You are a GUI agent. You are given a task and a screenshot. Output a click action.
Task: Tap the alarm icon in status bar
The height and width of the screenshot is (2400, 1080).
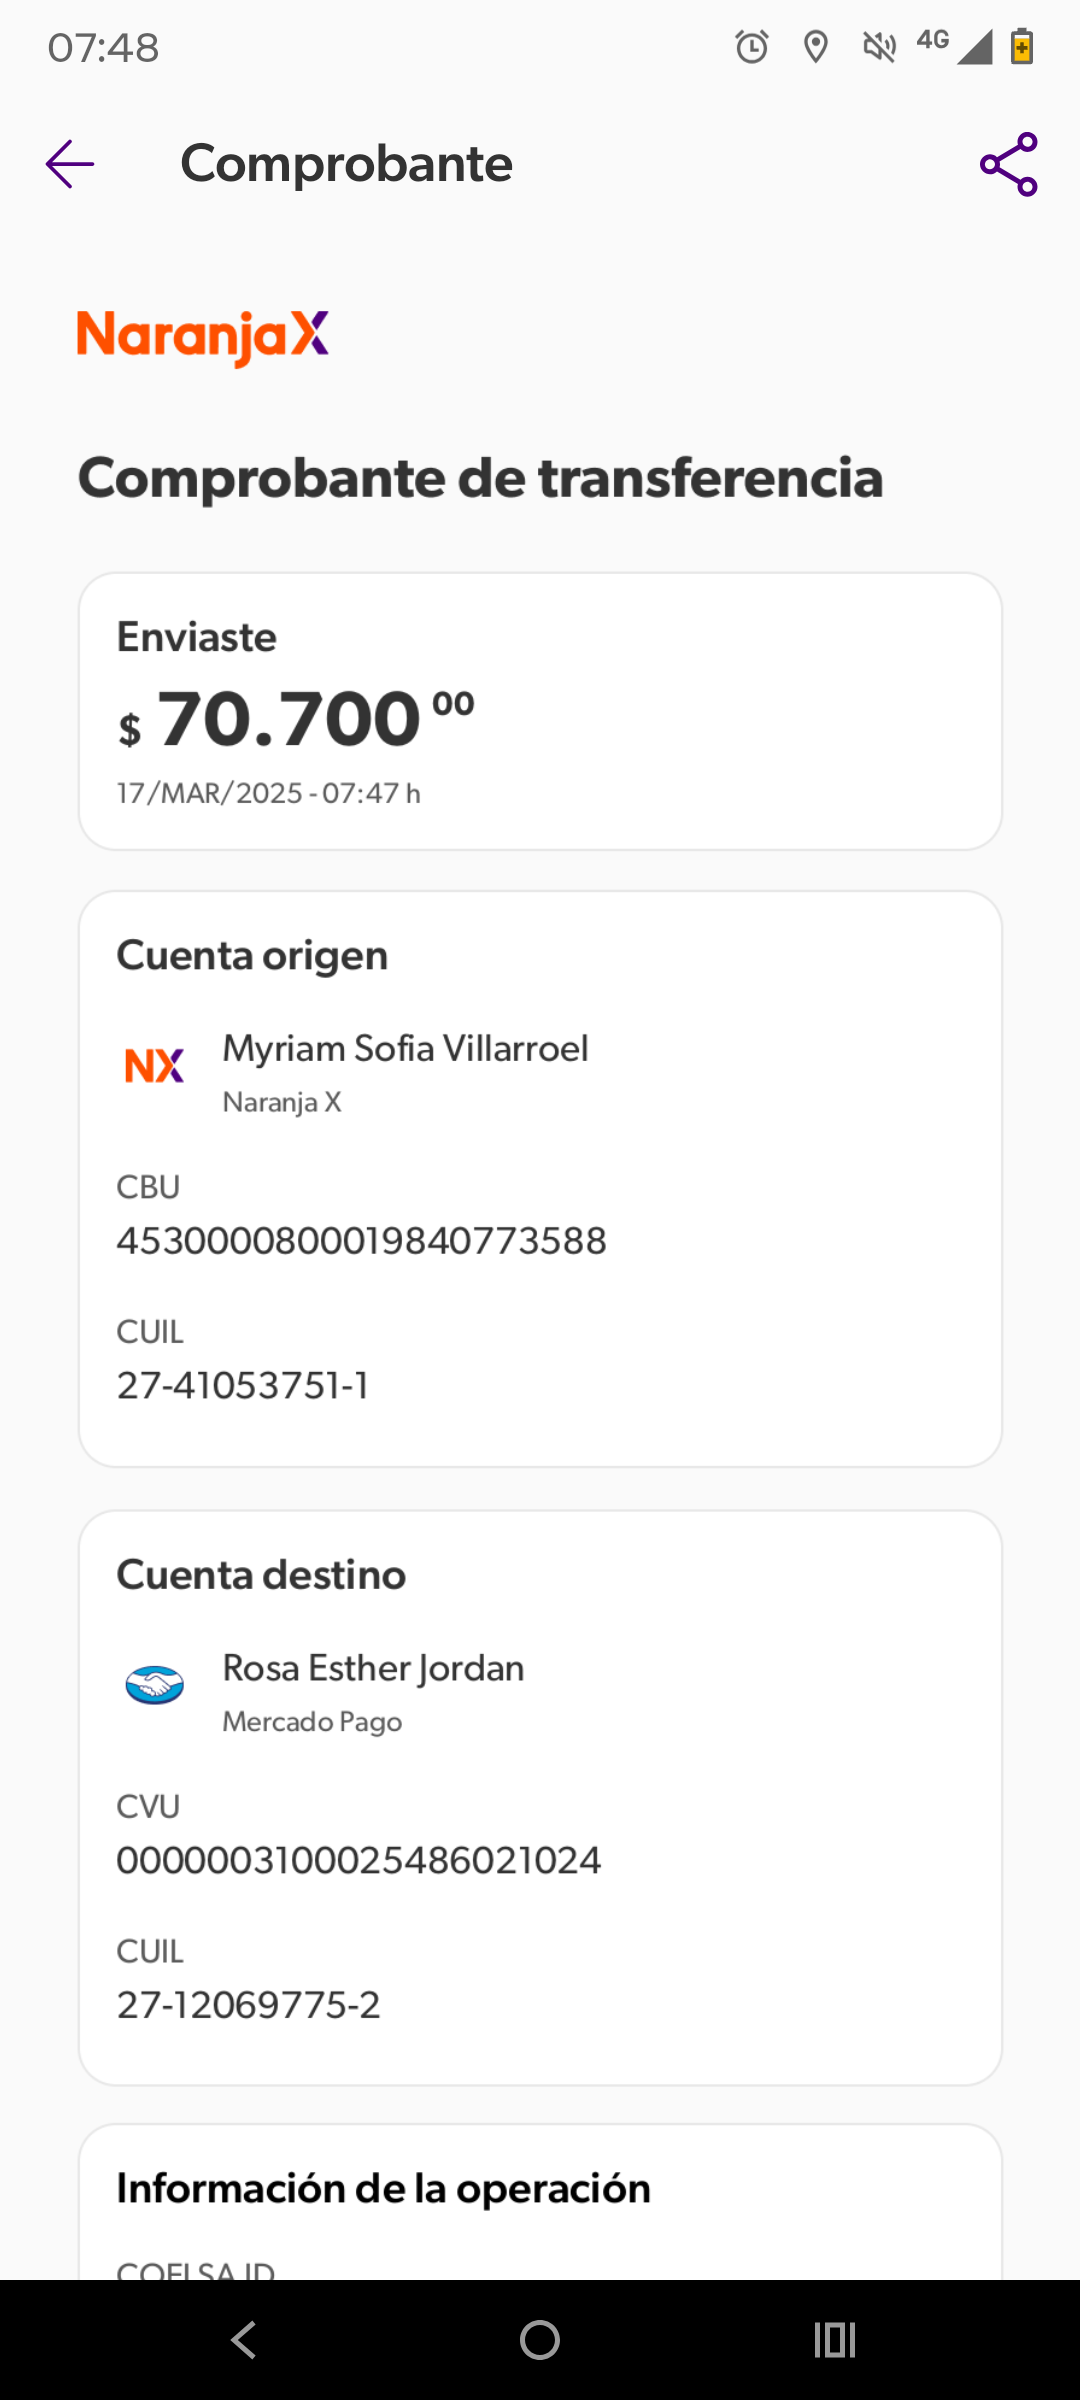[x=752, y=47]
